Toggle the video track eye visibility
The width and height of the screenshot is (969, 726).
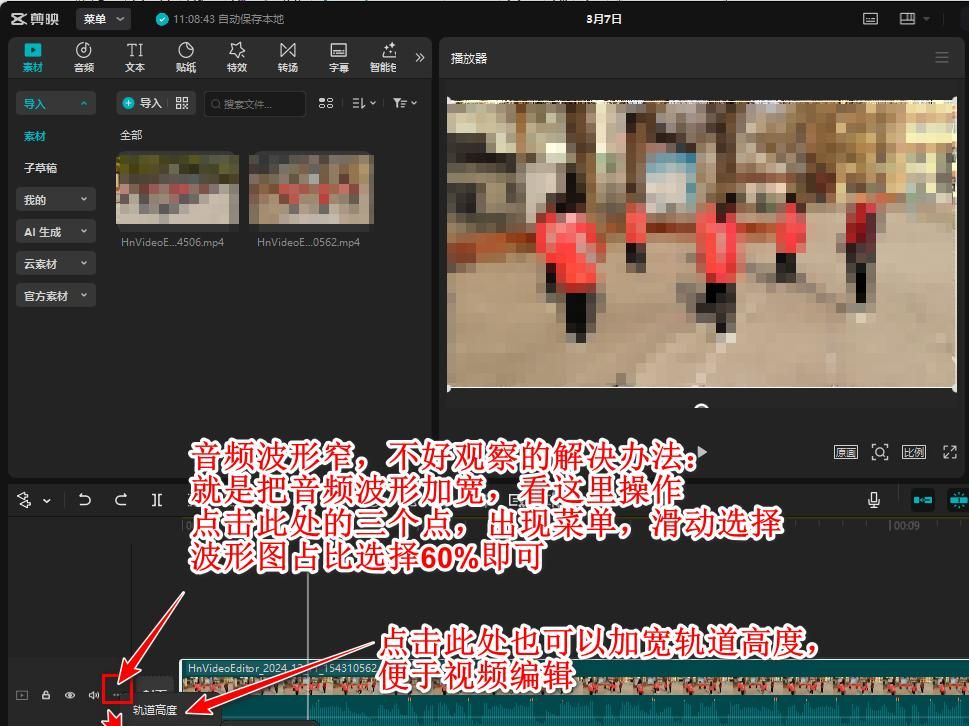70,695
